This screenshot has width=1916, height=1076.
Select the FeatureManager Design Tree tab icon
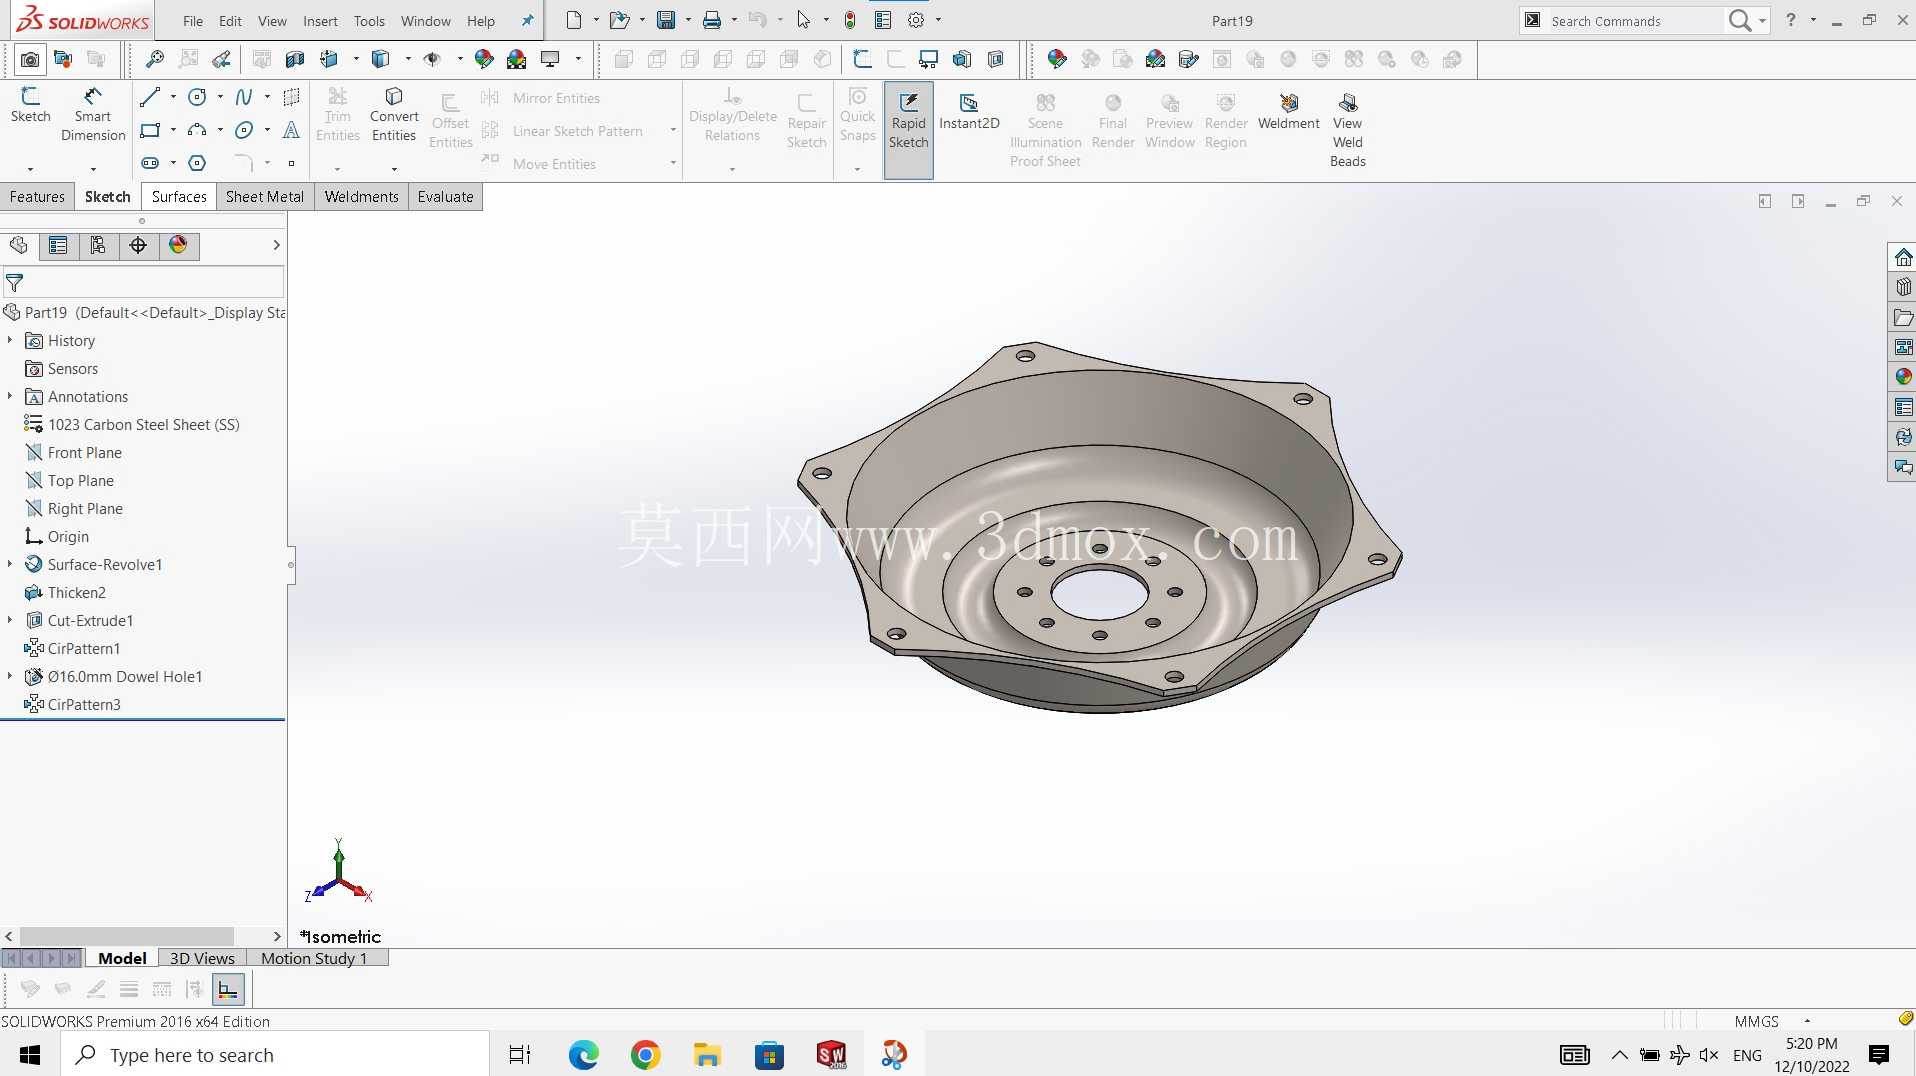point(19,245)
